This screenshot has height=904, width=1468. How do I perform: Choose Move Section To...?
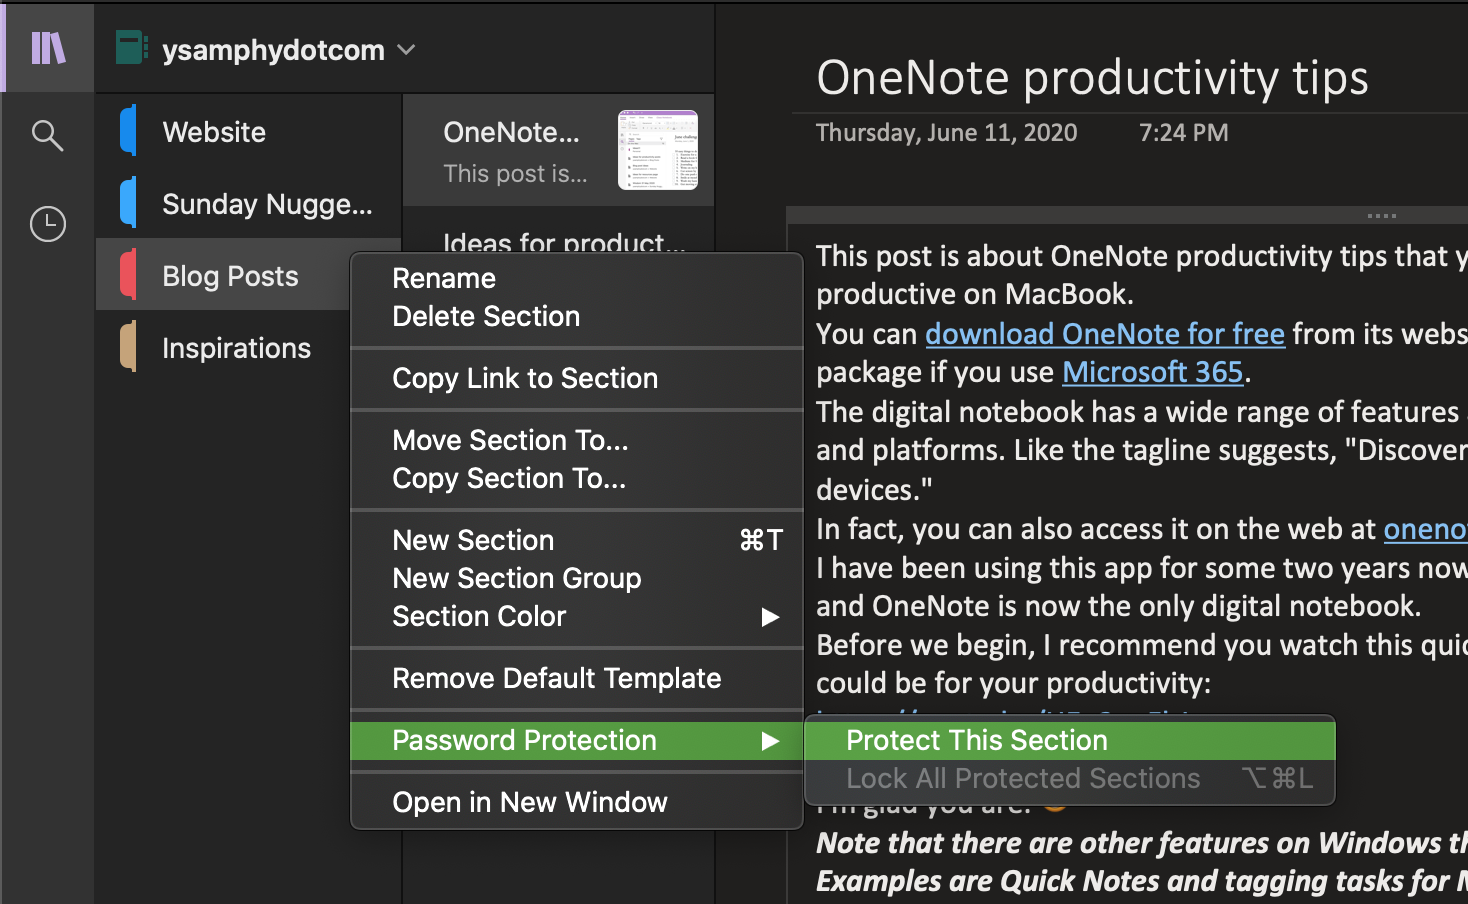(x=577, y=440)
